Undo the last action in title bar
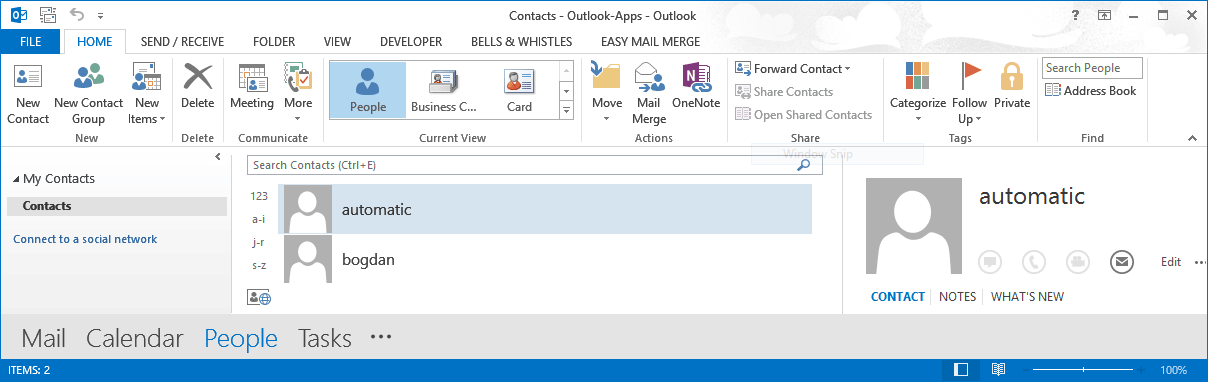Viewport: 1208px width, 382px height. pos(78,15)
